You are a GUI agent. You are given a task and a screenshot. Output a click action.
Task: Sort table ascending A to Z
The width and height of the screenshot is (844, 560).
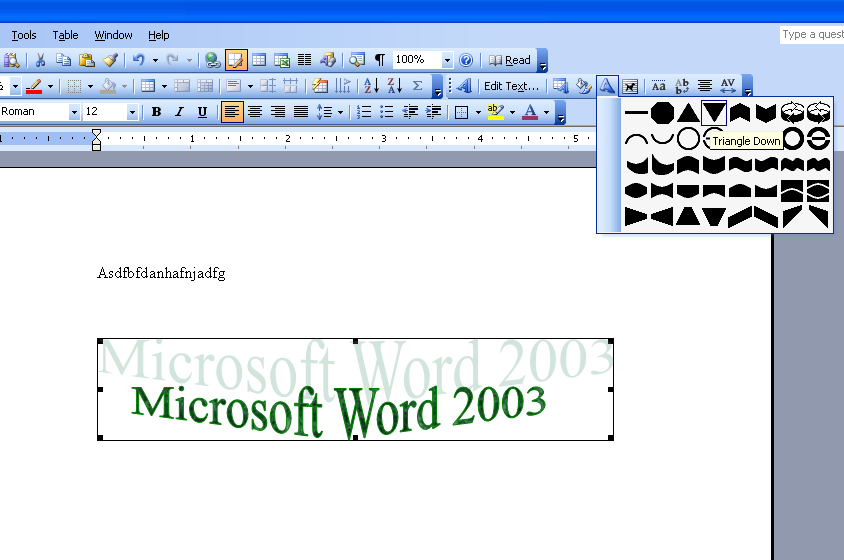[x=371, y=86]
